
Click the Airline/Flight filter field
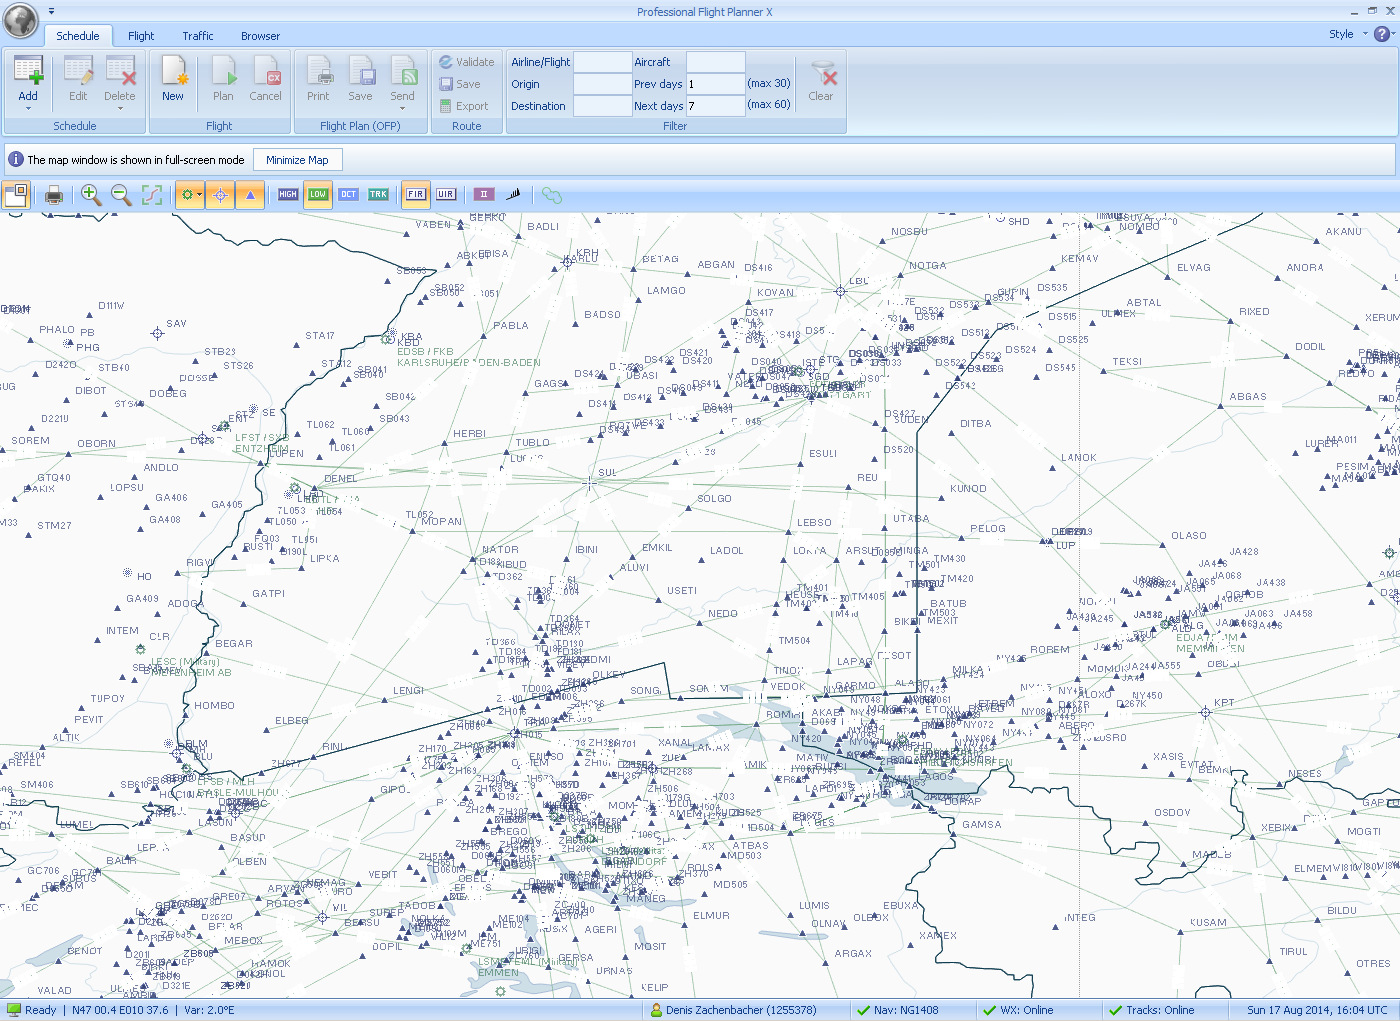[x=603, y=62]
